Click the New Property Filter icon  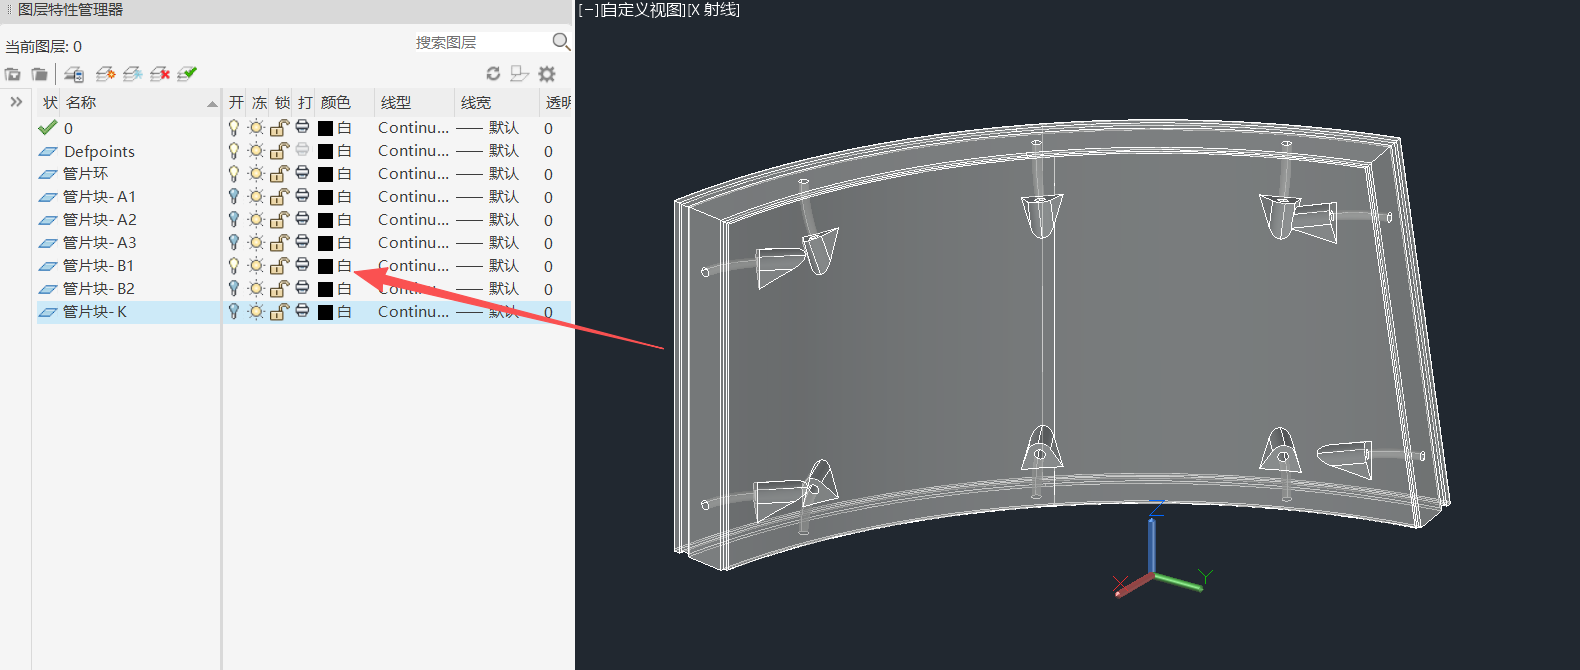[x=13, y=74]
